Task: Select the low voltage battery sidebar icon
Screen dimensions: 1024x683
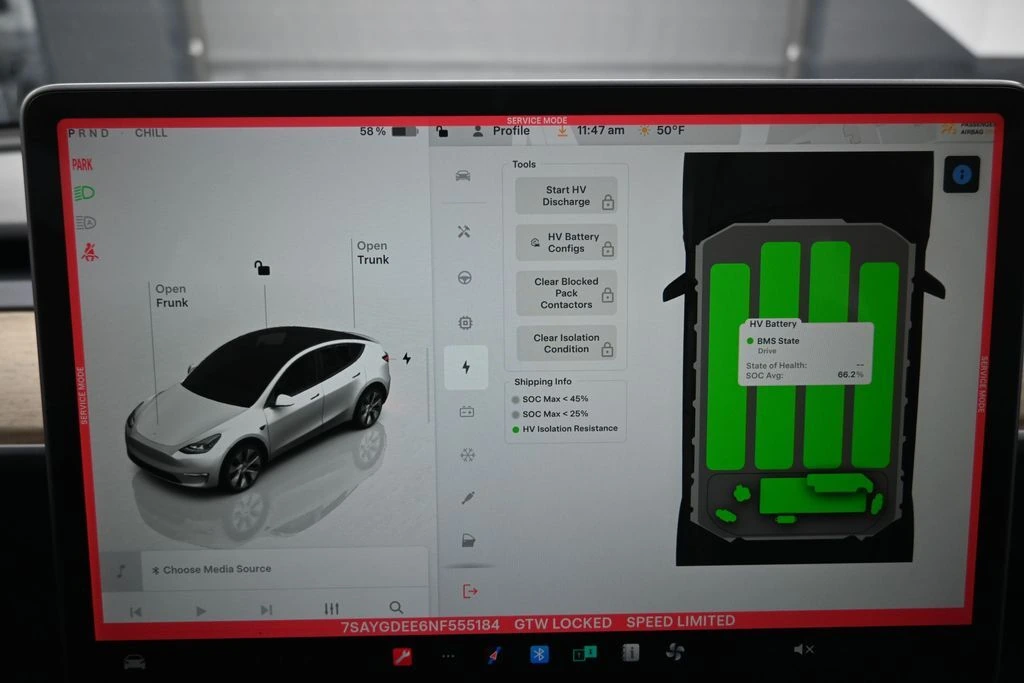Action: tap(466, 411)
